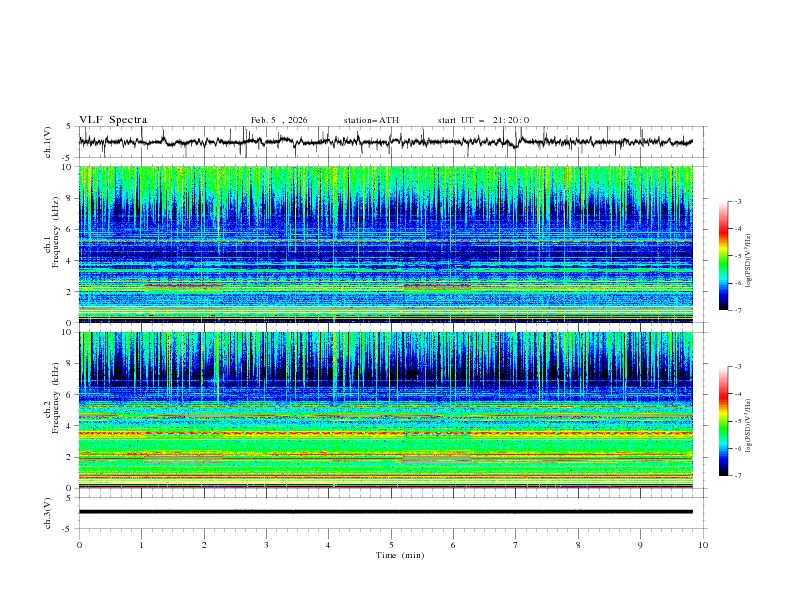Click the red-orange band near 3.5 kHz in ch.2

pos(385,433)
